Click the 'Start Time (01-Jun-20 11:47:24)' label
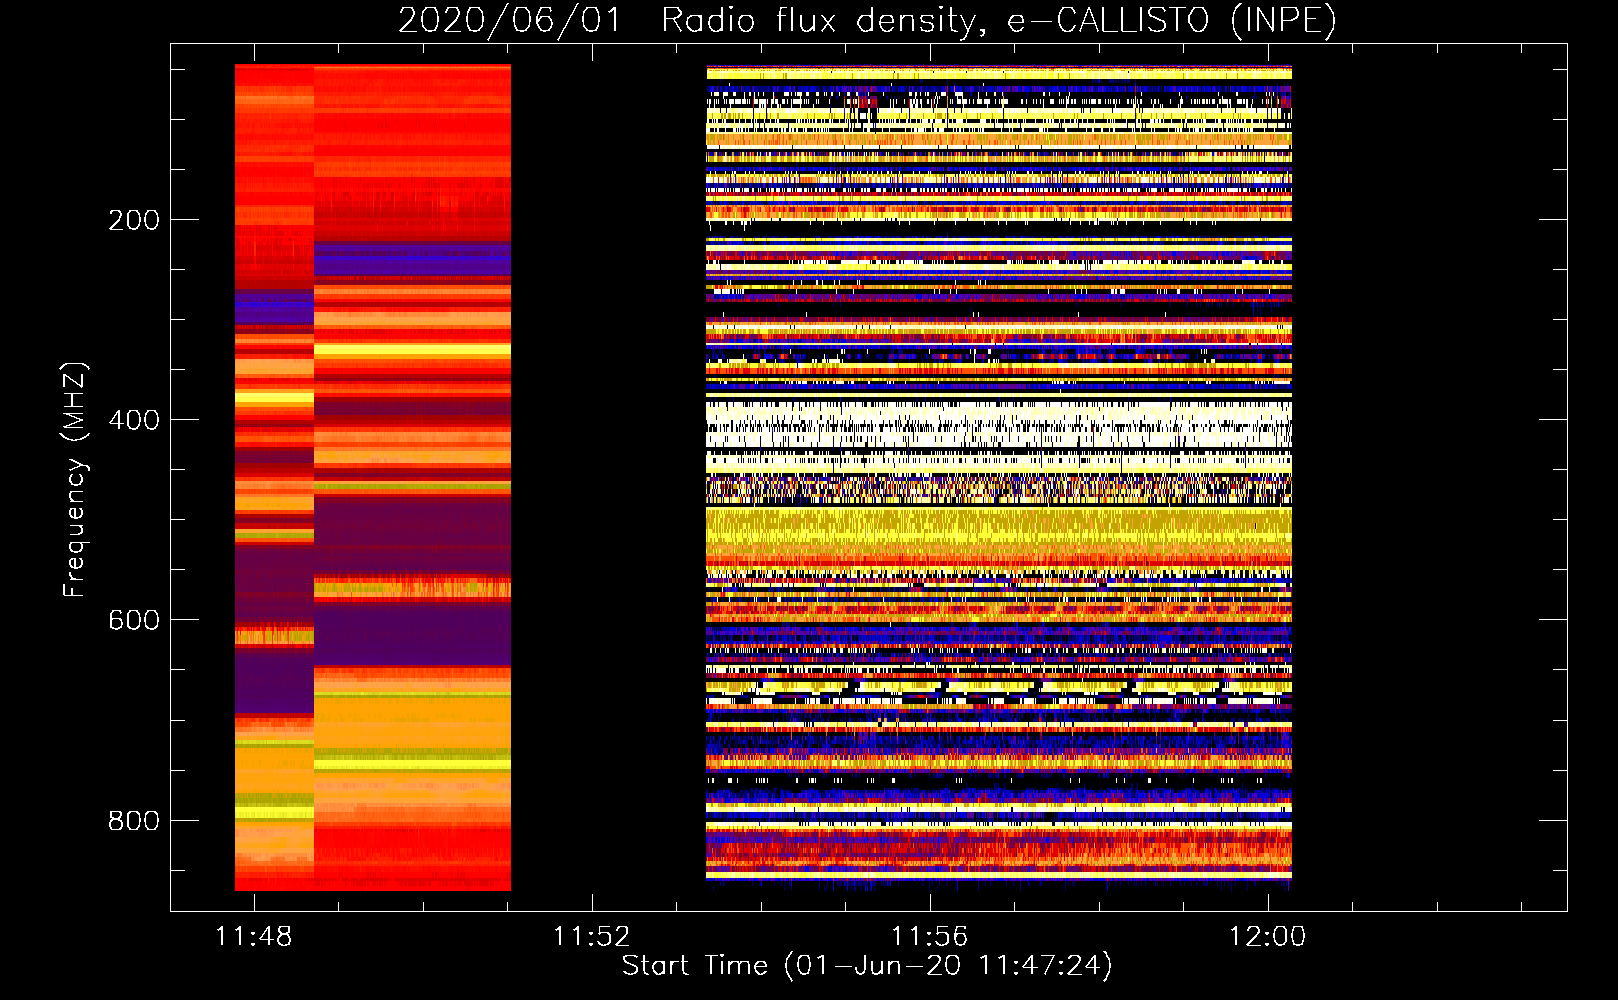Image resolution: width=1618 pixels, height=1000 pixels. point(867,966)
